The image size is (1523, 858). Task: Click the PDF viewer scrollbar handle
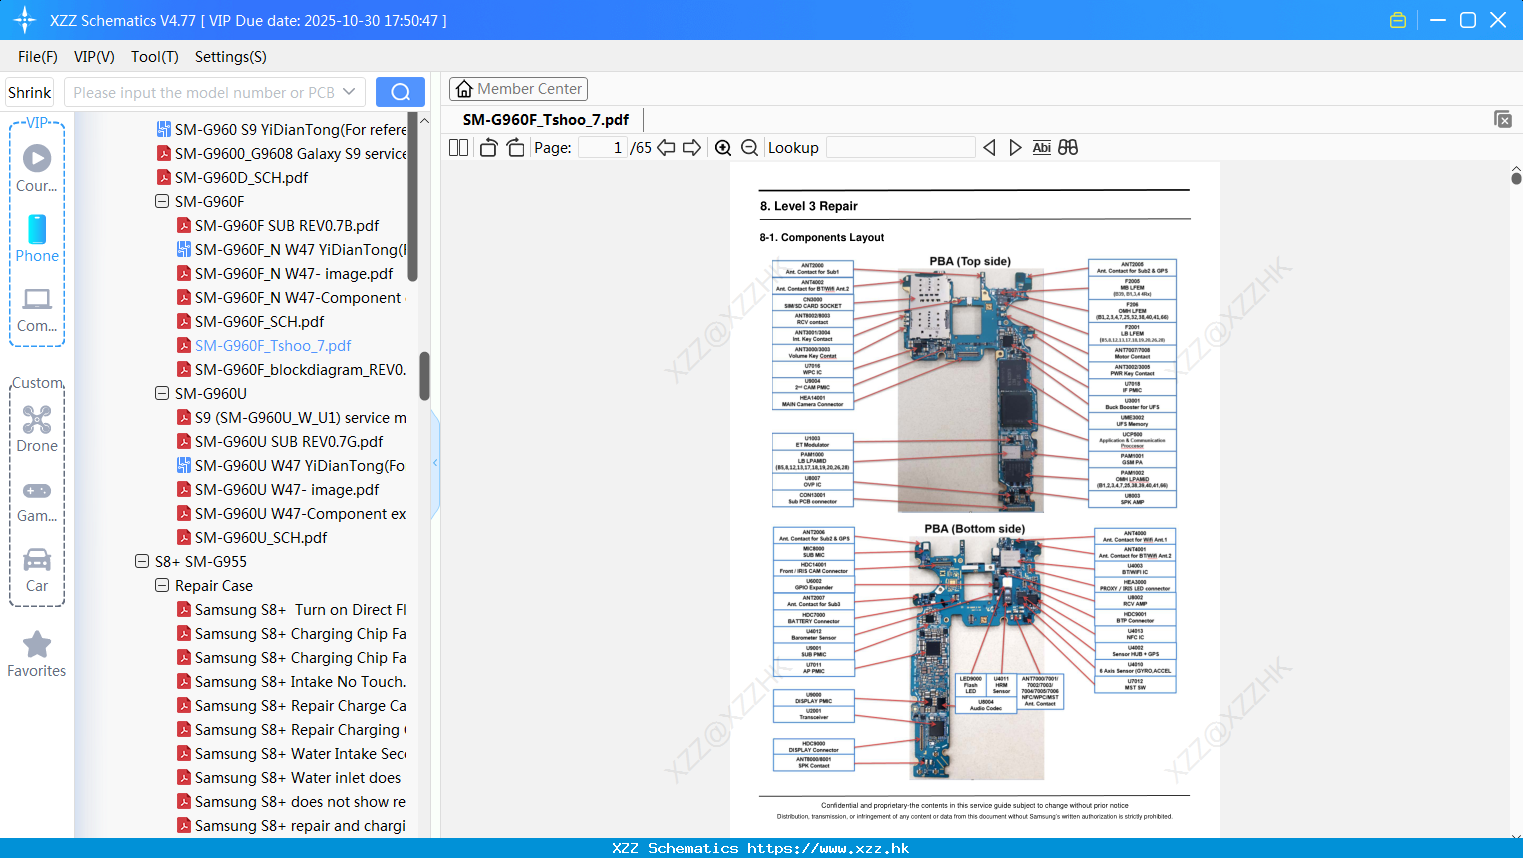[x=1516, y=177]
